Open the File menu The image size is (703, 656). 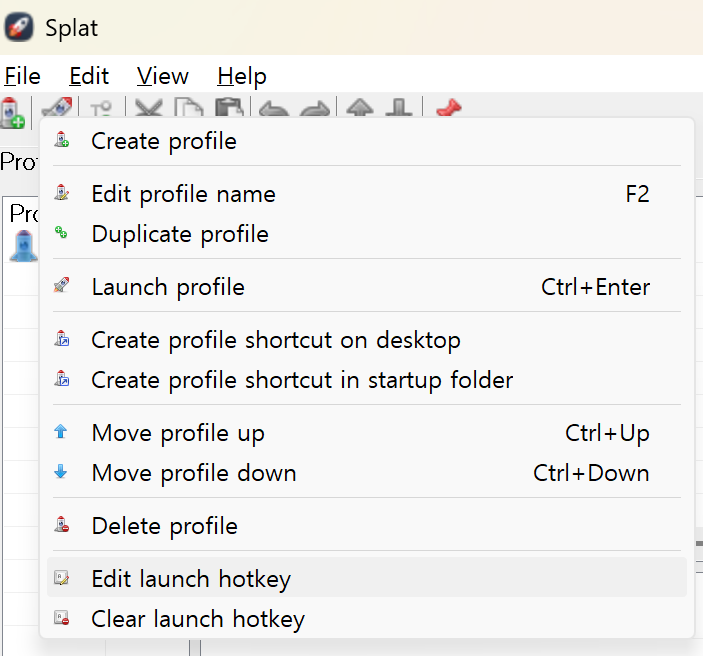click(22, 76)
